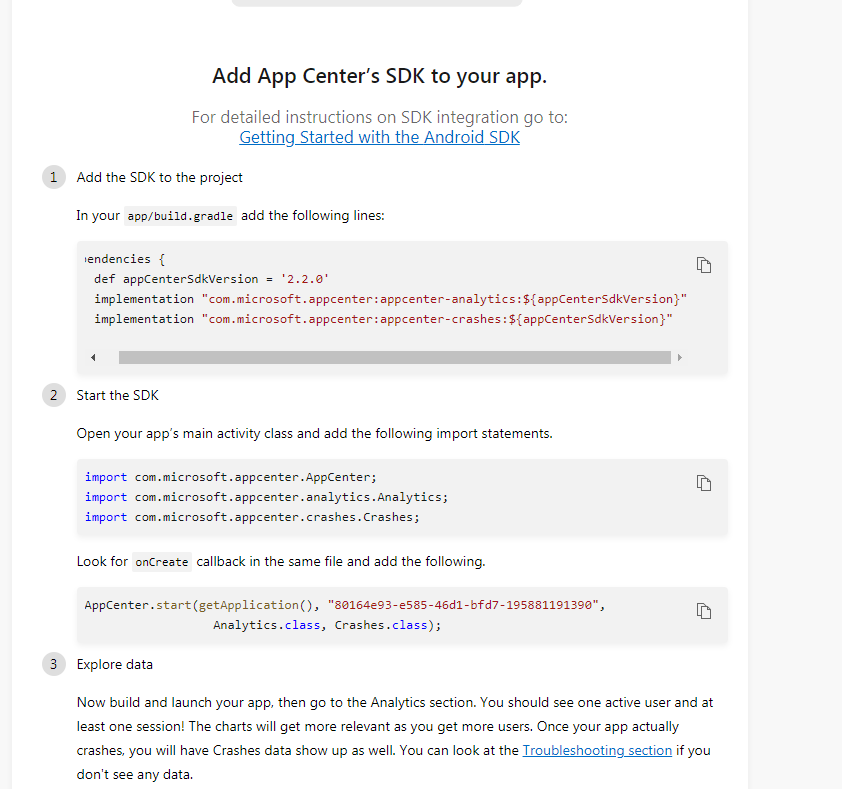Click the right arrow of code scrollbar
This screenshot has width=842, height=789.
tap(679, 357)
